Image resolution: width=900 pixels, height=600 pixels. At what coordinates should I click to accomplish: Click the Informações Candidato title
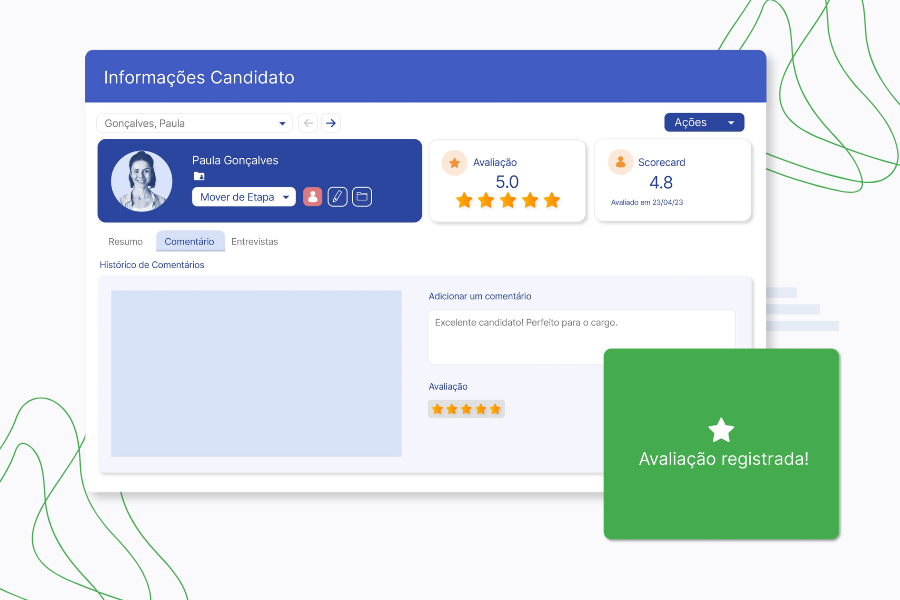199,78
